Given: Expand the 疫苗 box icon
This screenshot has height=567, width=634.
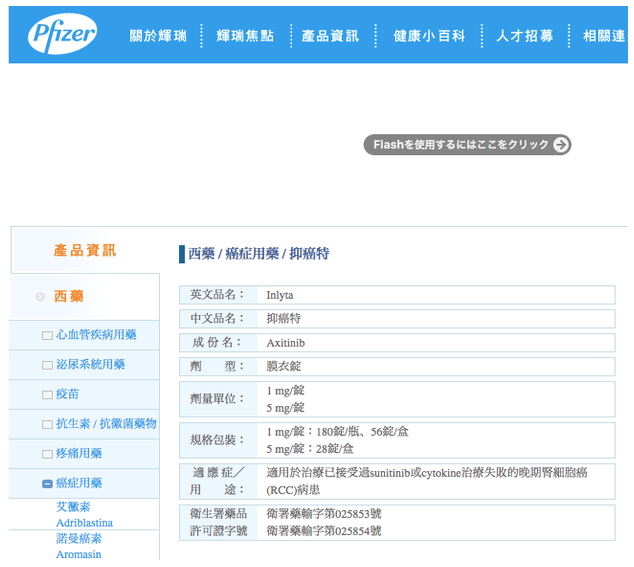Looking at the screenshot, I should coord(47,395).
